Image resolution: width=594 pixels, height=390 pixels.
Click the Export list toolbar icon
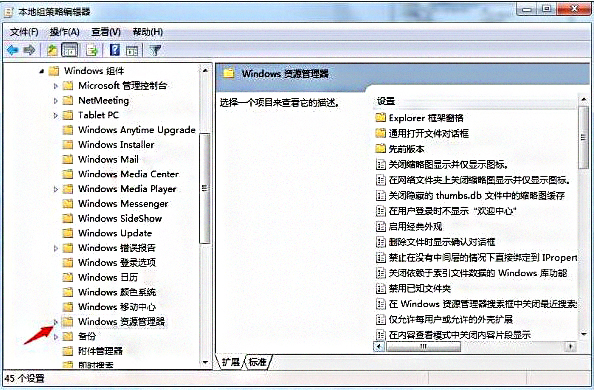pyautogui.click(x=92, y=50)
